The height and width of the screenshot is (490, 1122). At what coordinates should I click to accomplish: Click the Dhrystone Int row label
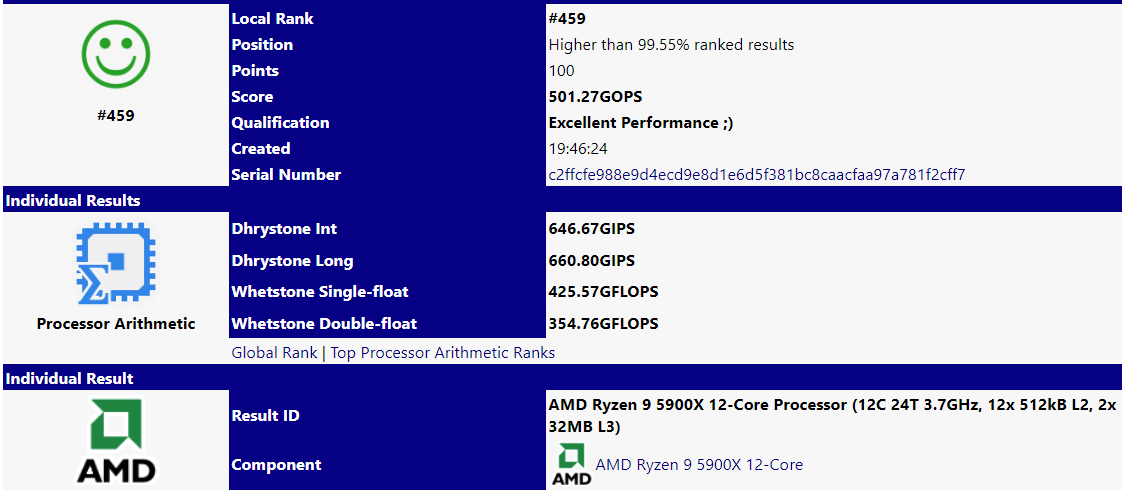284,229
